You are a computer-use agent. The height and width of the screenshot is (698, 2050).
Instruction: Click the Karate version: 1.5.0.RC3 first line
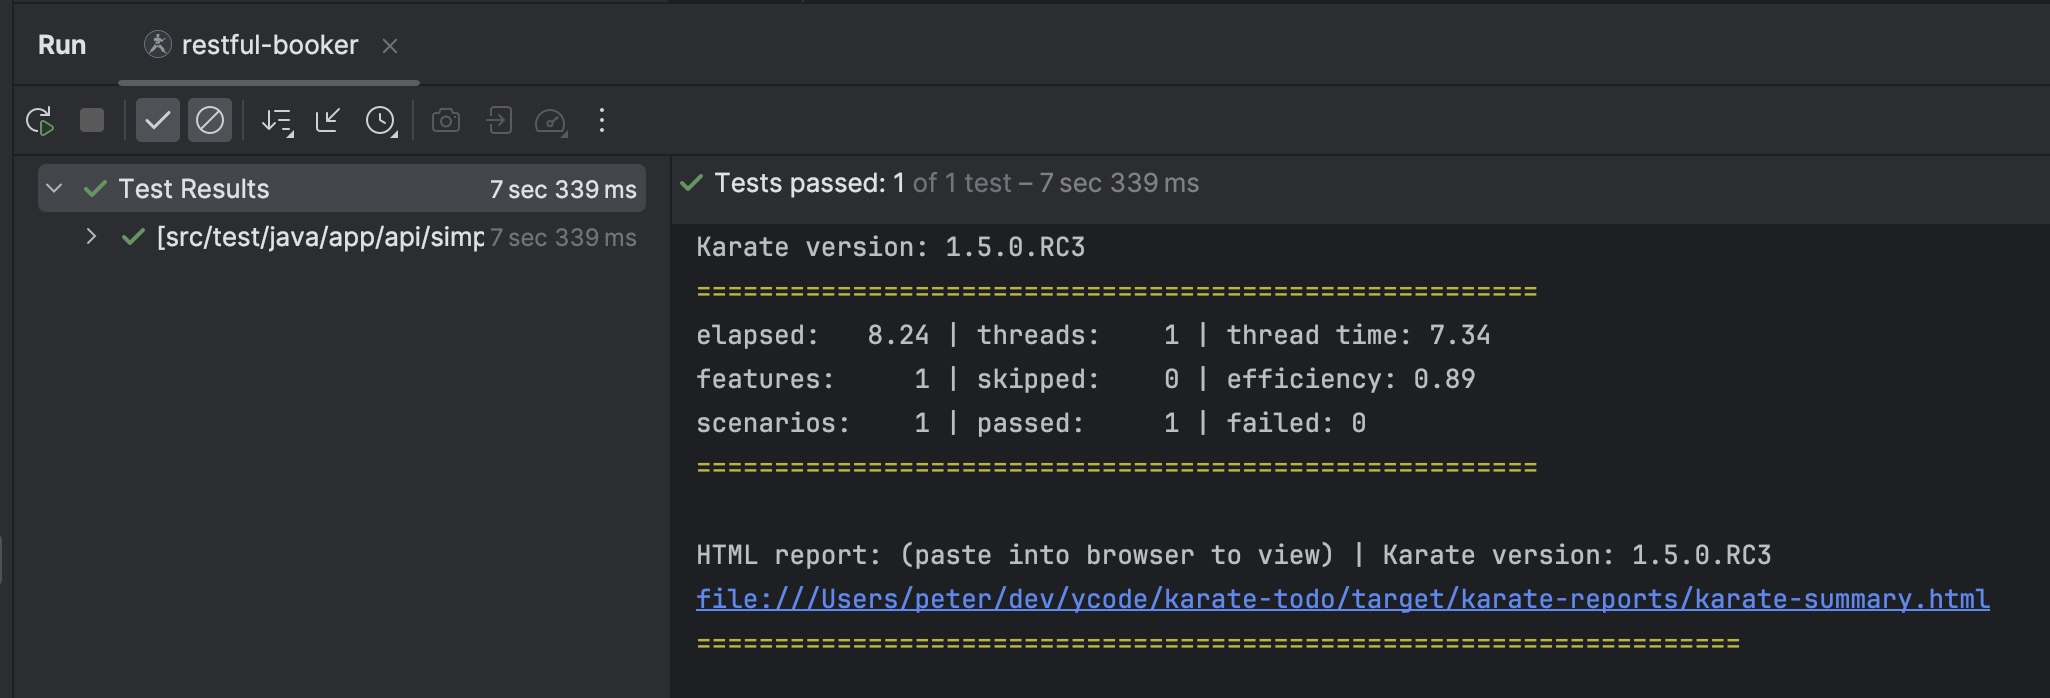pyautogui.click(x=890, y=247)
